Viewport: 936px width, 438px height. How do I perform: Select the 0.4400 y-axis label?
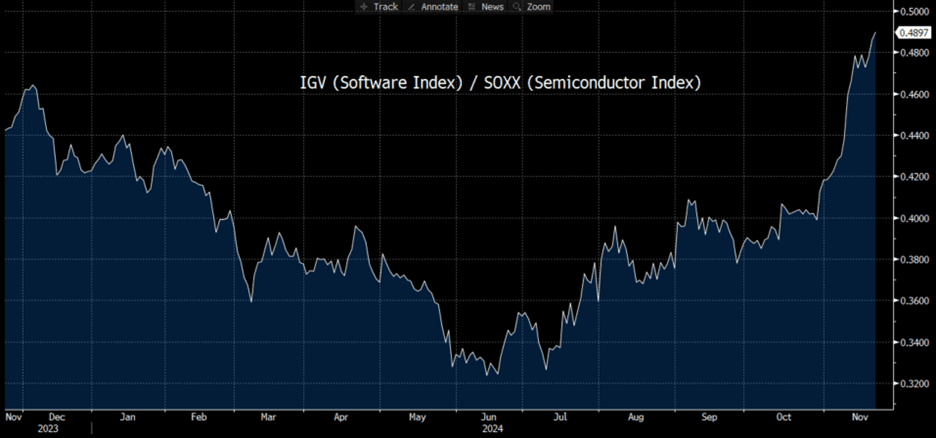[914, 135]
